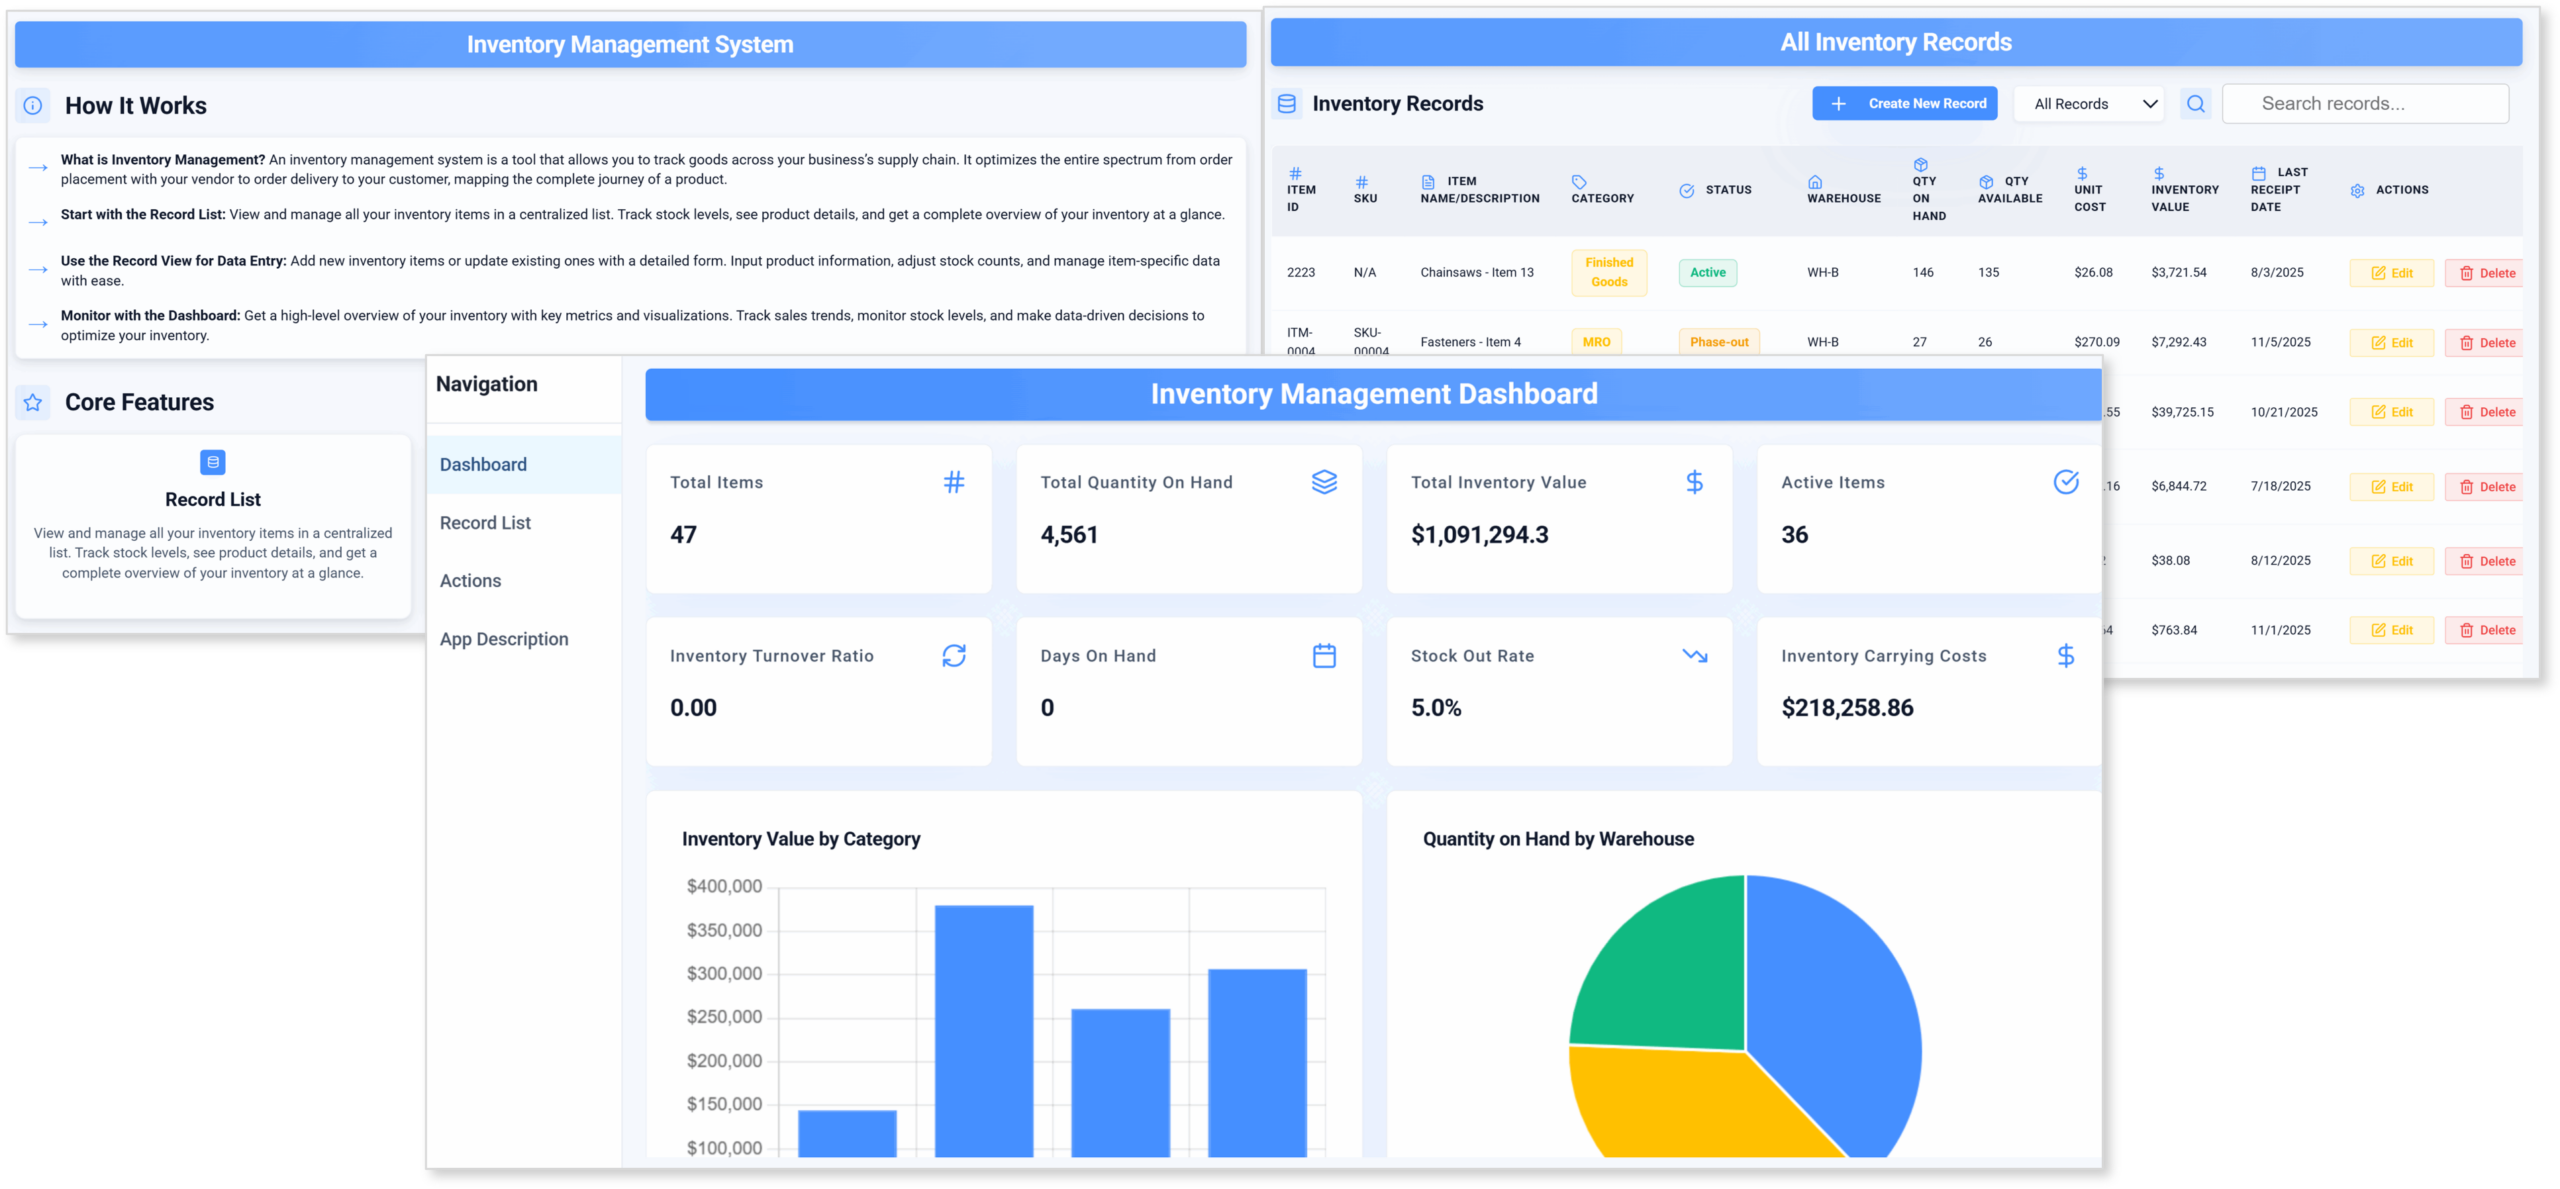Select Dashboard in the Navigation sidebar
The width and height of the screenshot is (2560, 1189).
point(523,464)
